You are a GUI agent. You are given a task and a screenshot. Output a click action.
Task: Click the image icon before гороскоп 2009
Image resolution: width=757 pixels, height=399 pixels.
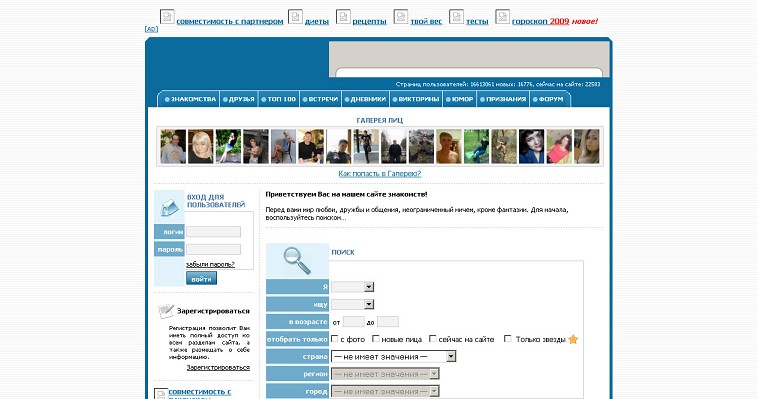(x=503, y=17)
